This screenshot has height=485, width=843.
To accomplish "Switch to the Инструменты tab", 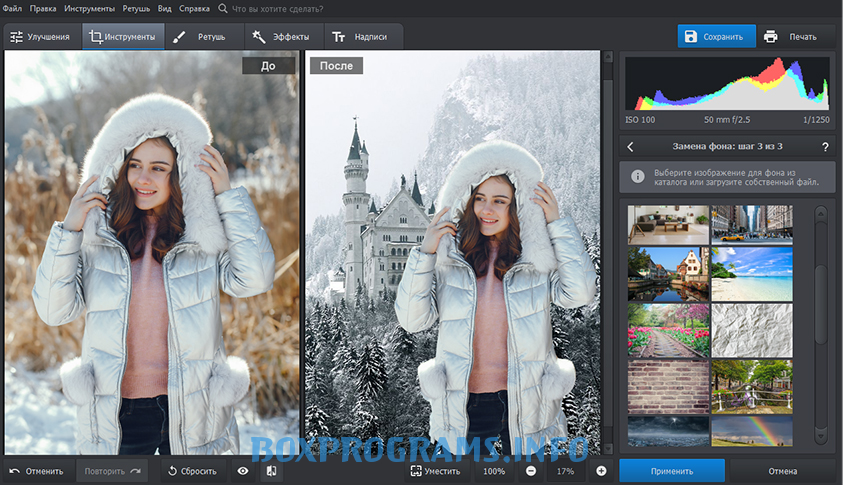I will point(123,37).
